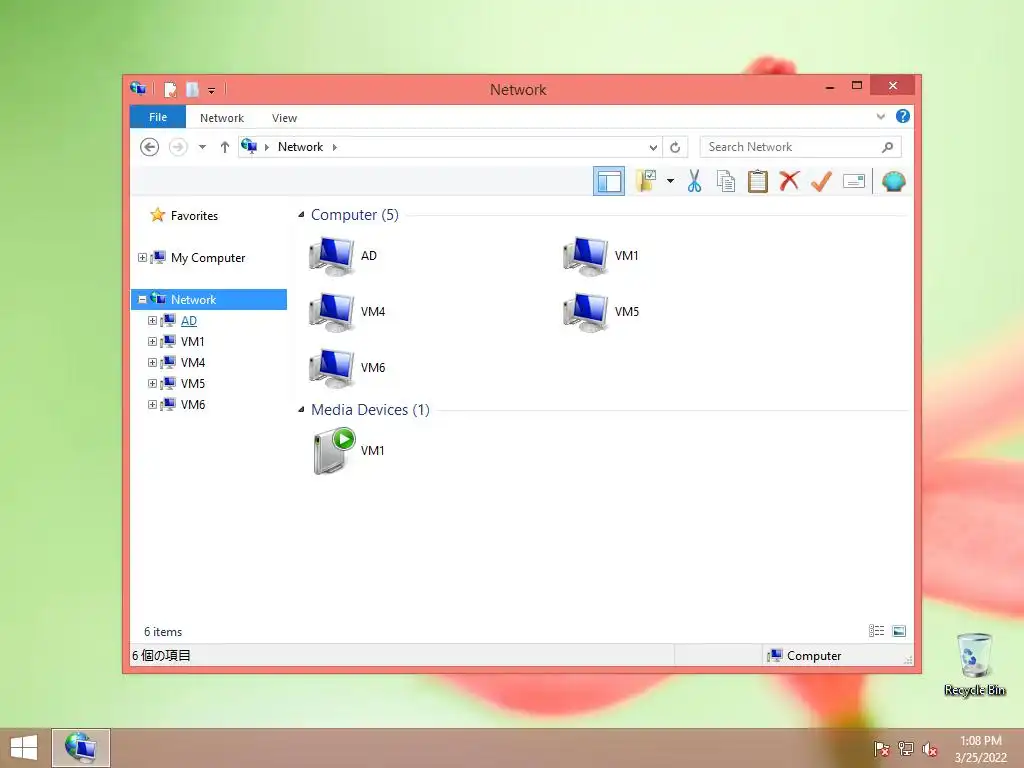This screenshot has height=768, width=1024.
Task: Expand the ribbon with the chevron
Action: coord(880,117)
